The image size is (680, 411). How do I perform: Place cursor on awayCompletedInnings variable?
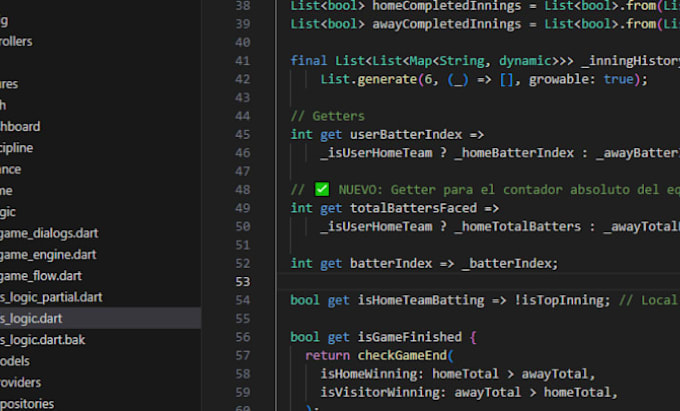pyautogui.click(x=447, y=24)
